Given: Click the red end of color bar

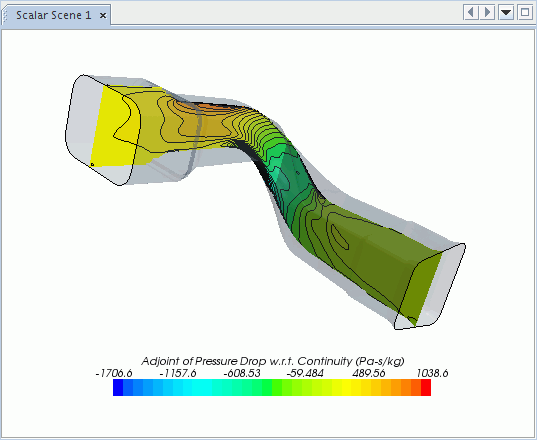Looking at the screenshot, I should (x=426, y=388).
